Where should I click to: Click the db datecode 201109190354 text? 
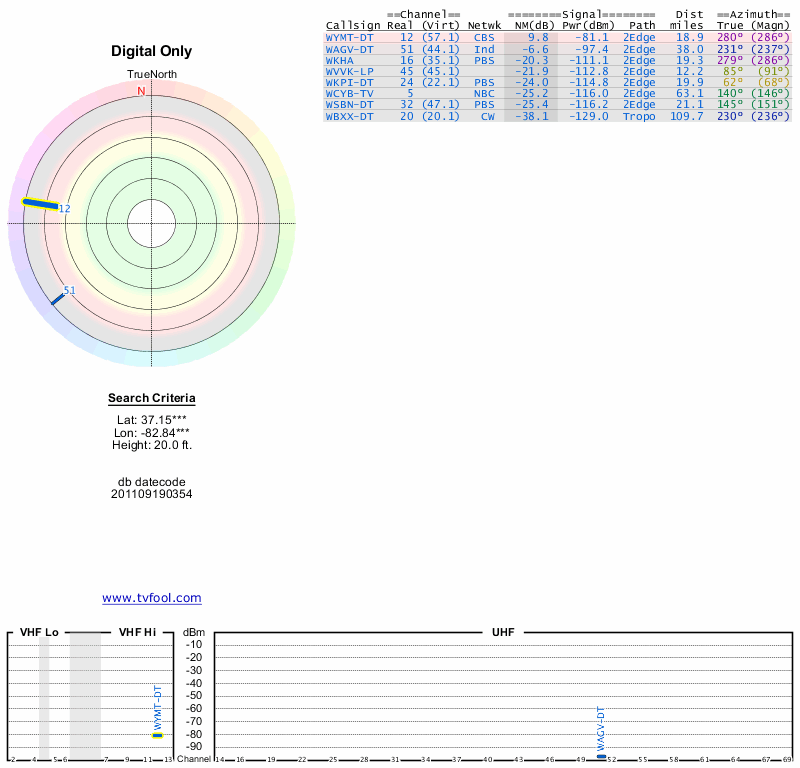coord(152,494)
